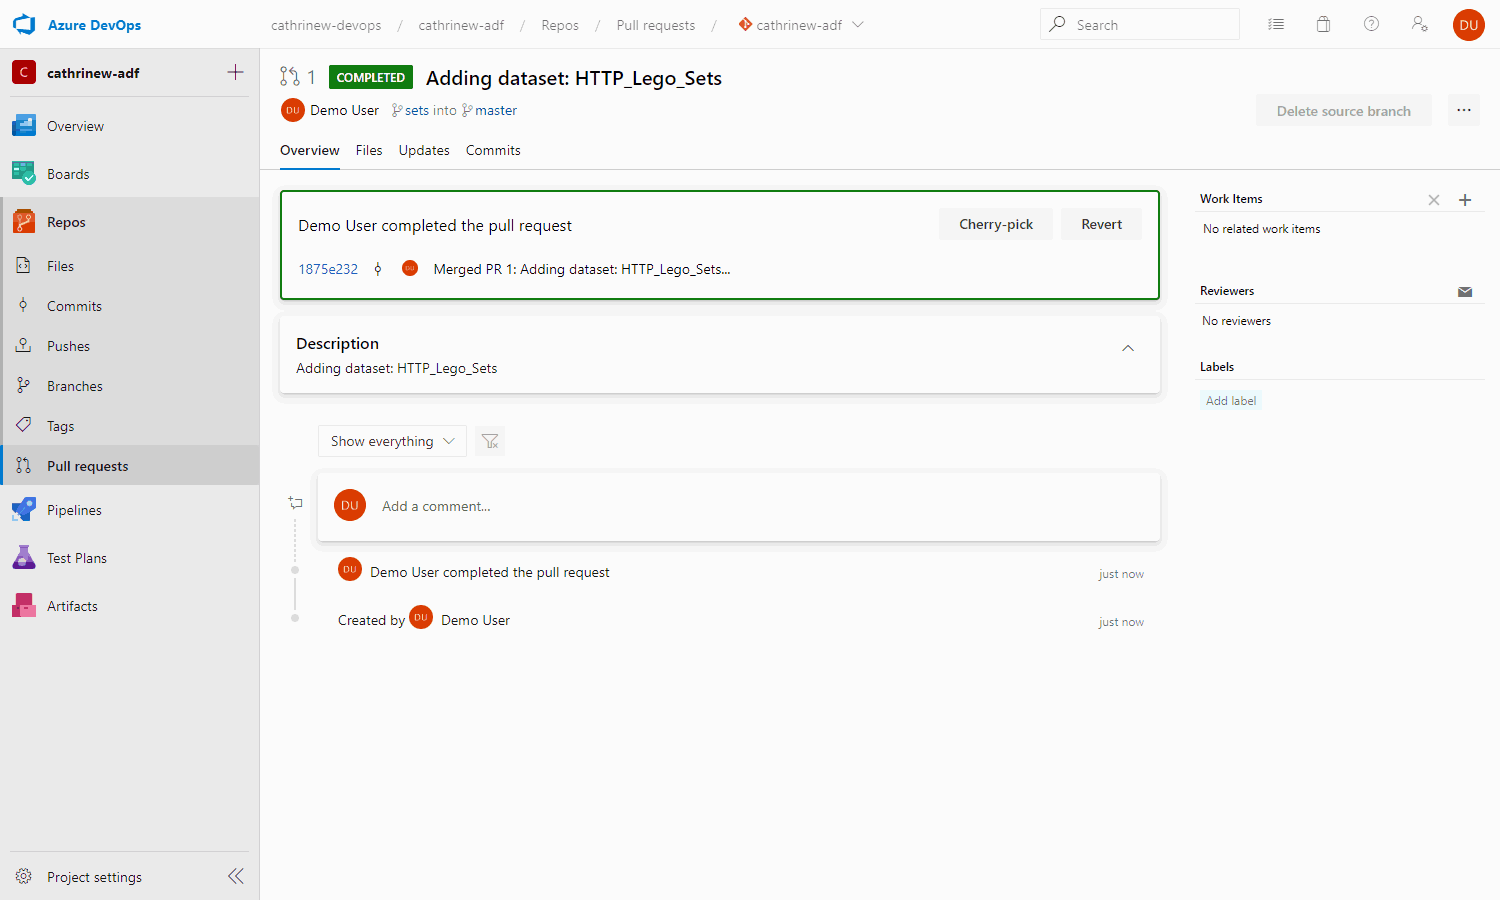Click the marketplace shopping bag icon
The height and width of the screenshot is (900, 1500).
[1323, 25]
